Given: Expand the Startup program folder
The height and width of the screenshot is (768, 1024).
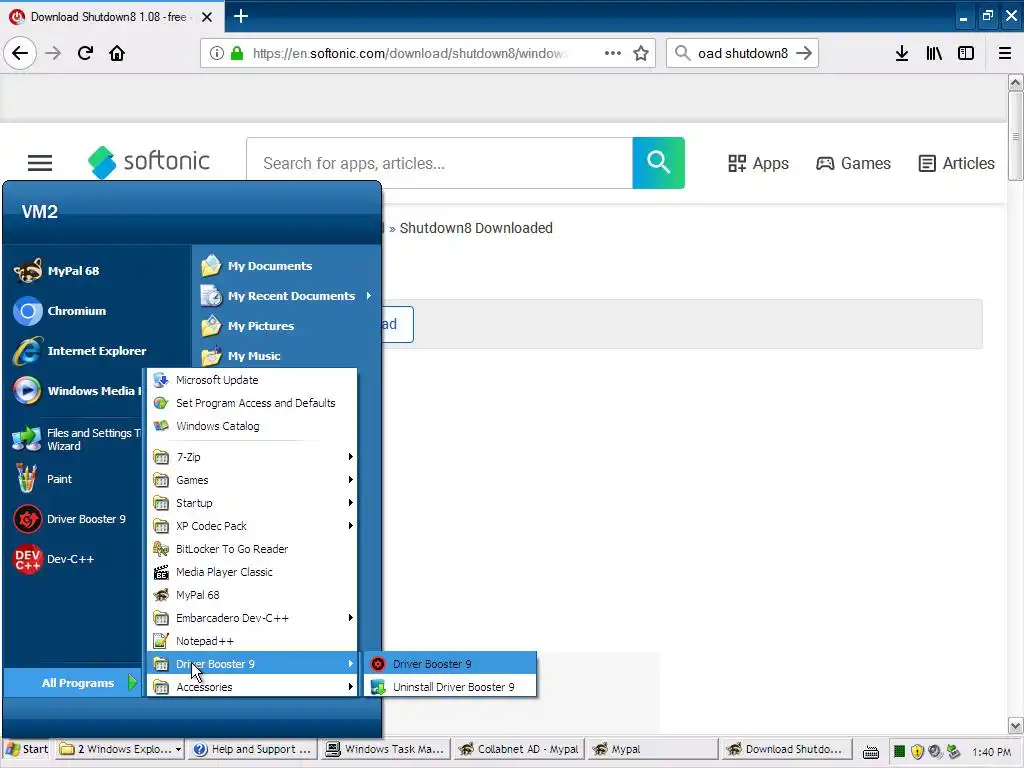Looking at the screenshot, I should click(x=252, y=503).
